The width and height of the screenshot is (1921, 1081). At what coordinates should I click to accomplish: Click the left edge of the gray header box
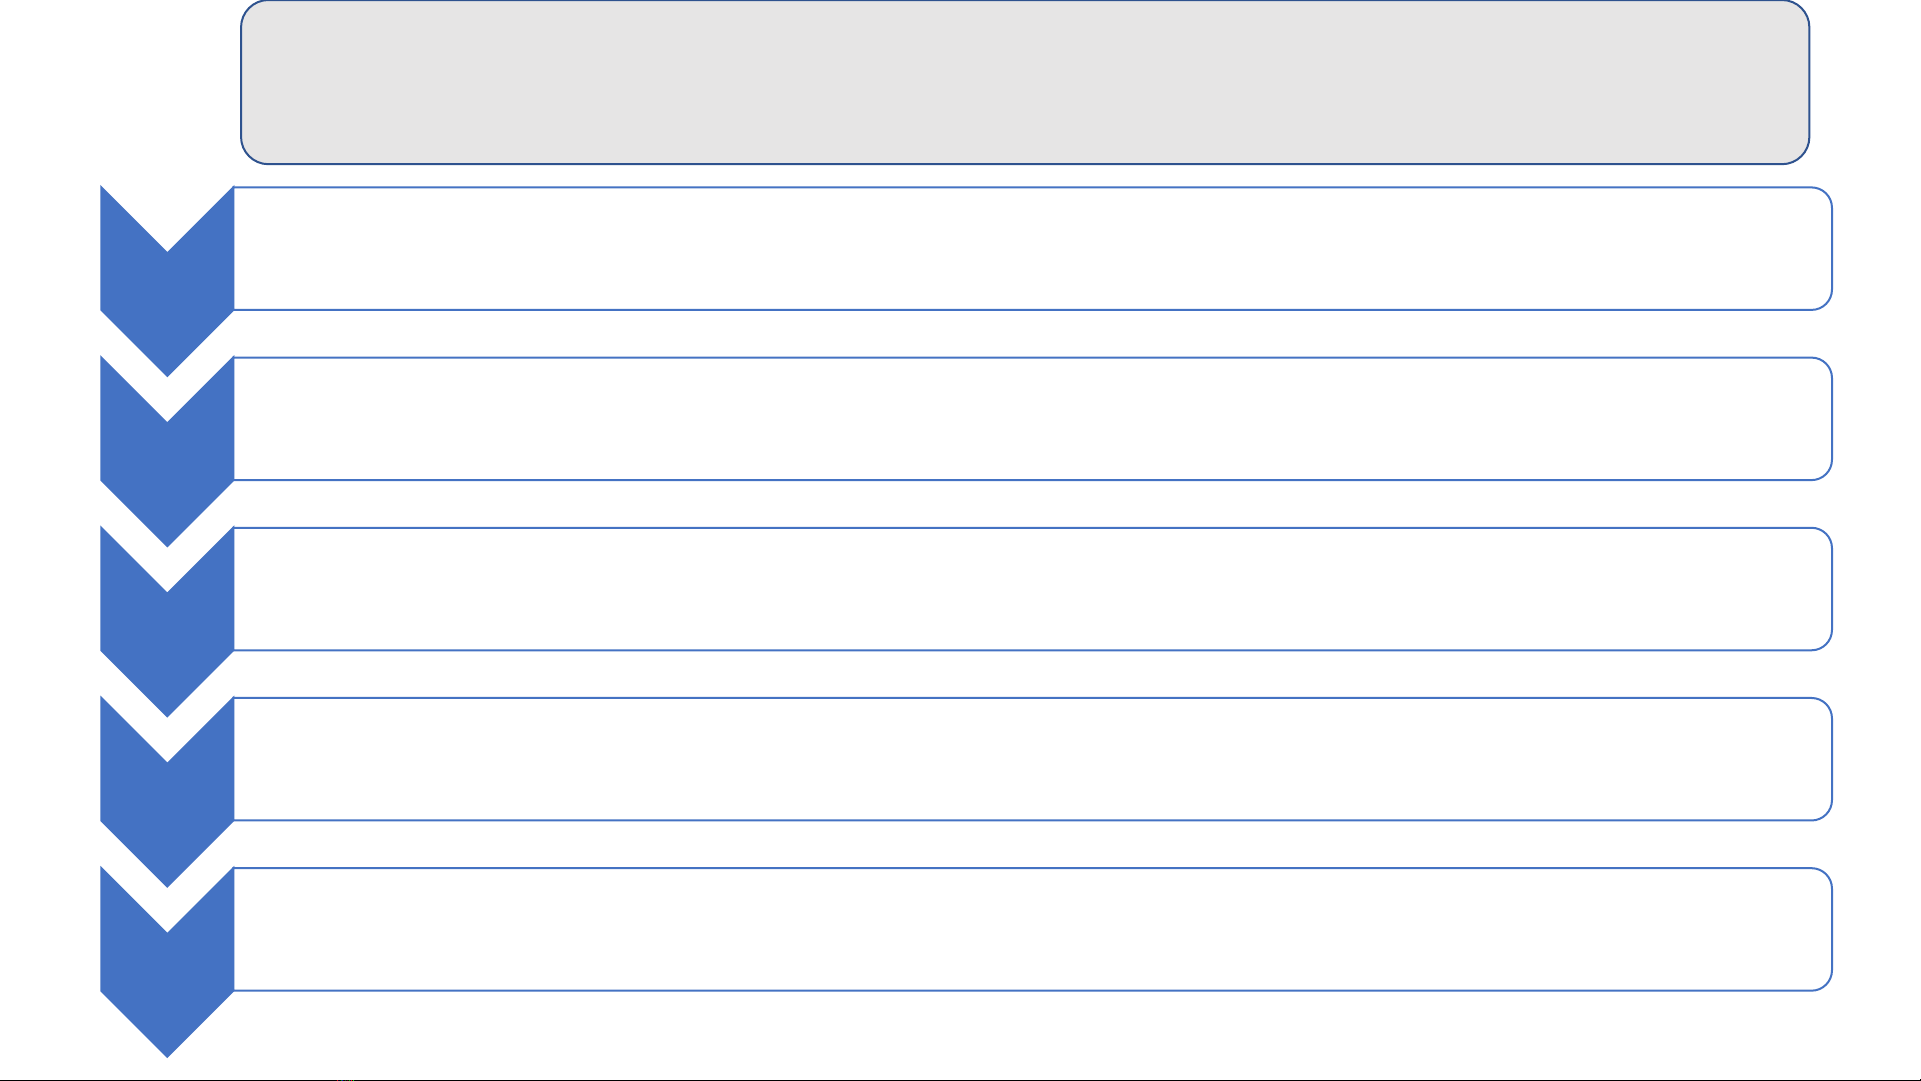click(x=241, y=82)
